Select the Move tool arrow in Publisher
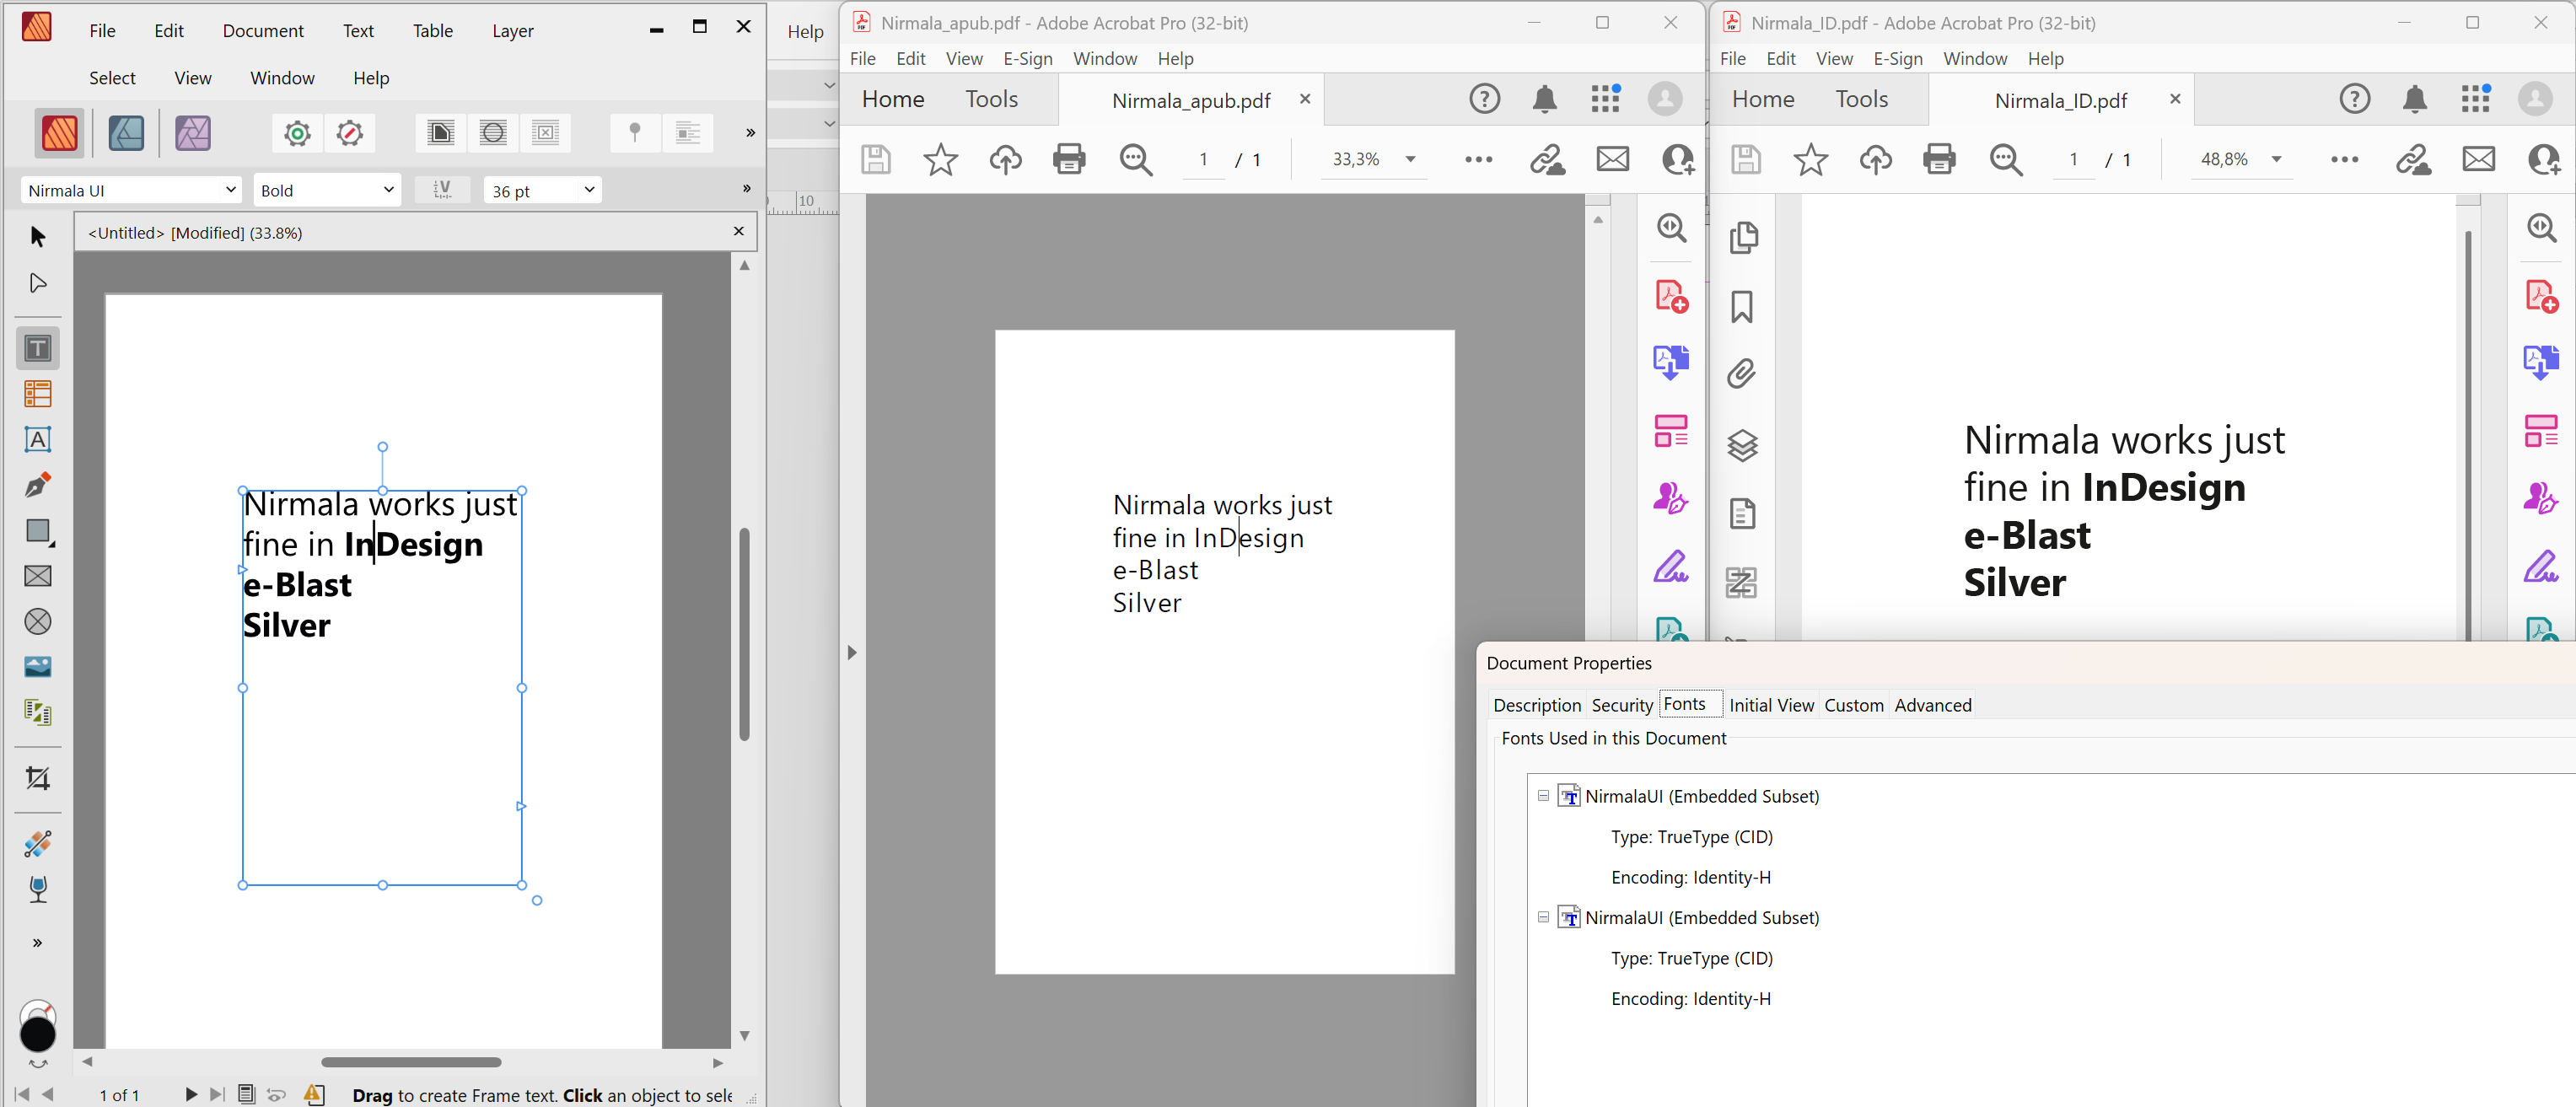This screenshot has width=2576, height=1107. point(38,237)
